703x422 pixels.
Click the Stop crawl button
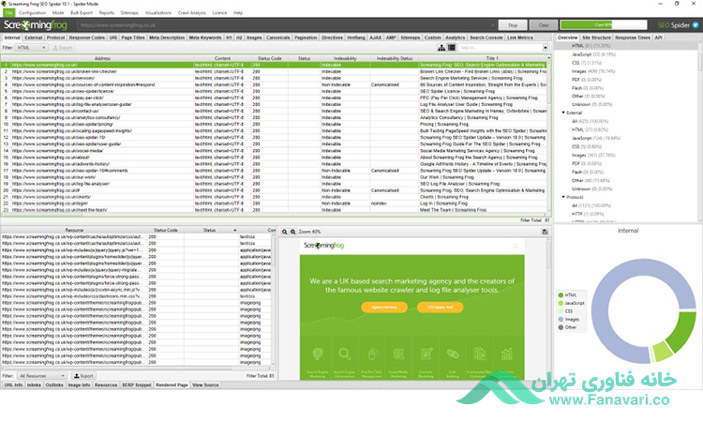click(512, 25)
